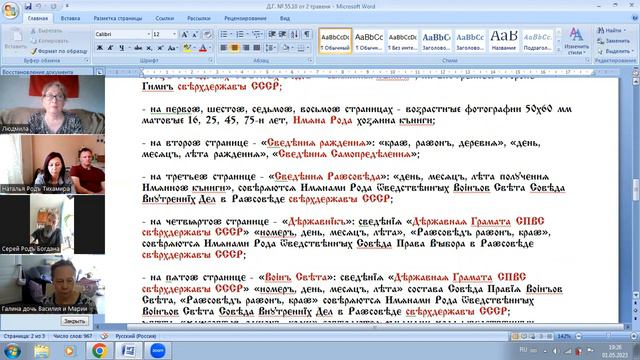Switch to the Вид tab

point(285,18)
